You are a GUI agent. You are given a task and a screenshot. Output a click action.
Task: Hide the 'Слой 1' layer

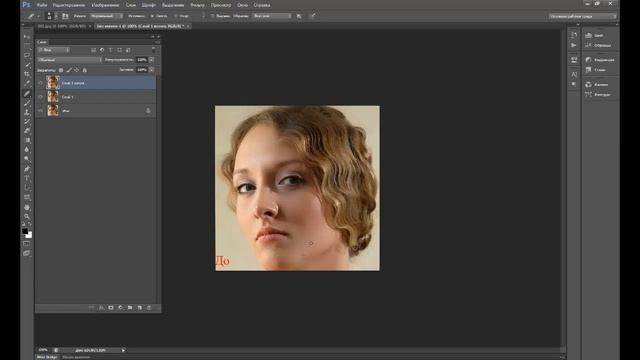pos(40,97)
